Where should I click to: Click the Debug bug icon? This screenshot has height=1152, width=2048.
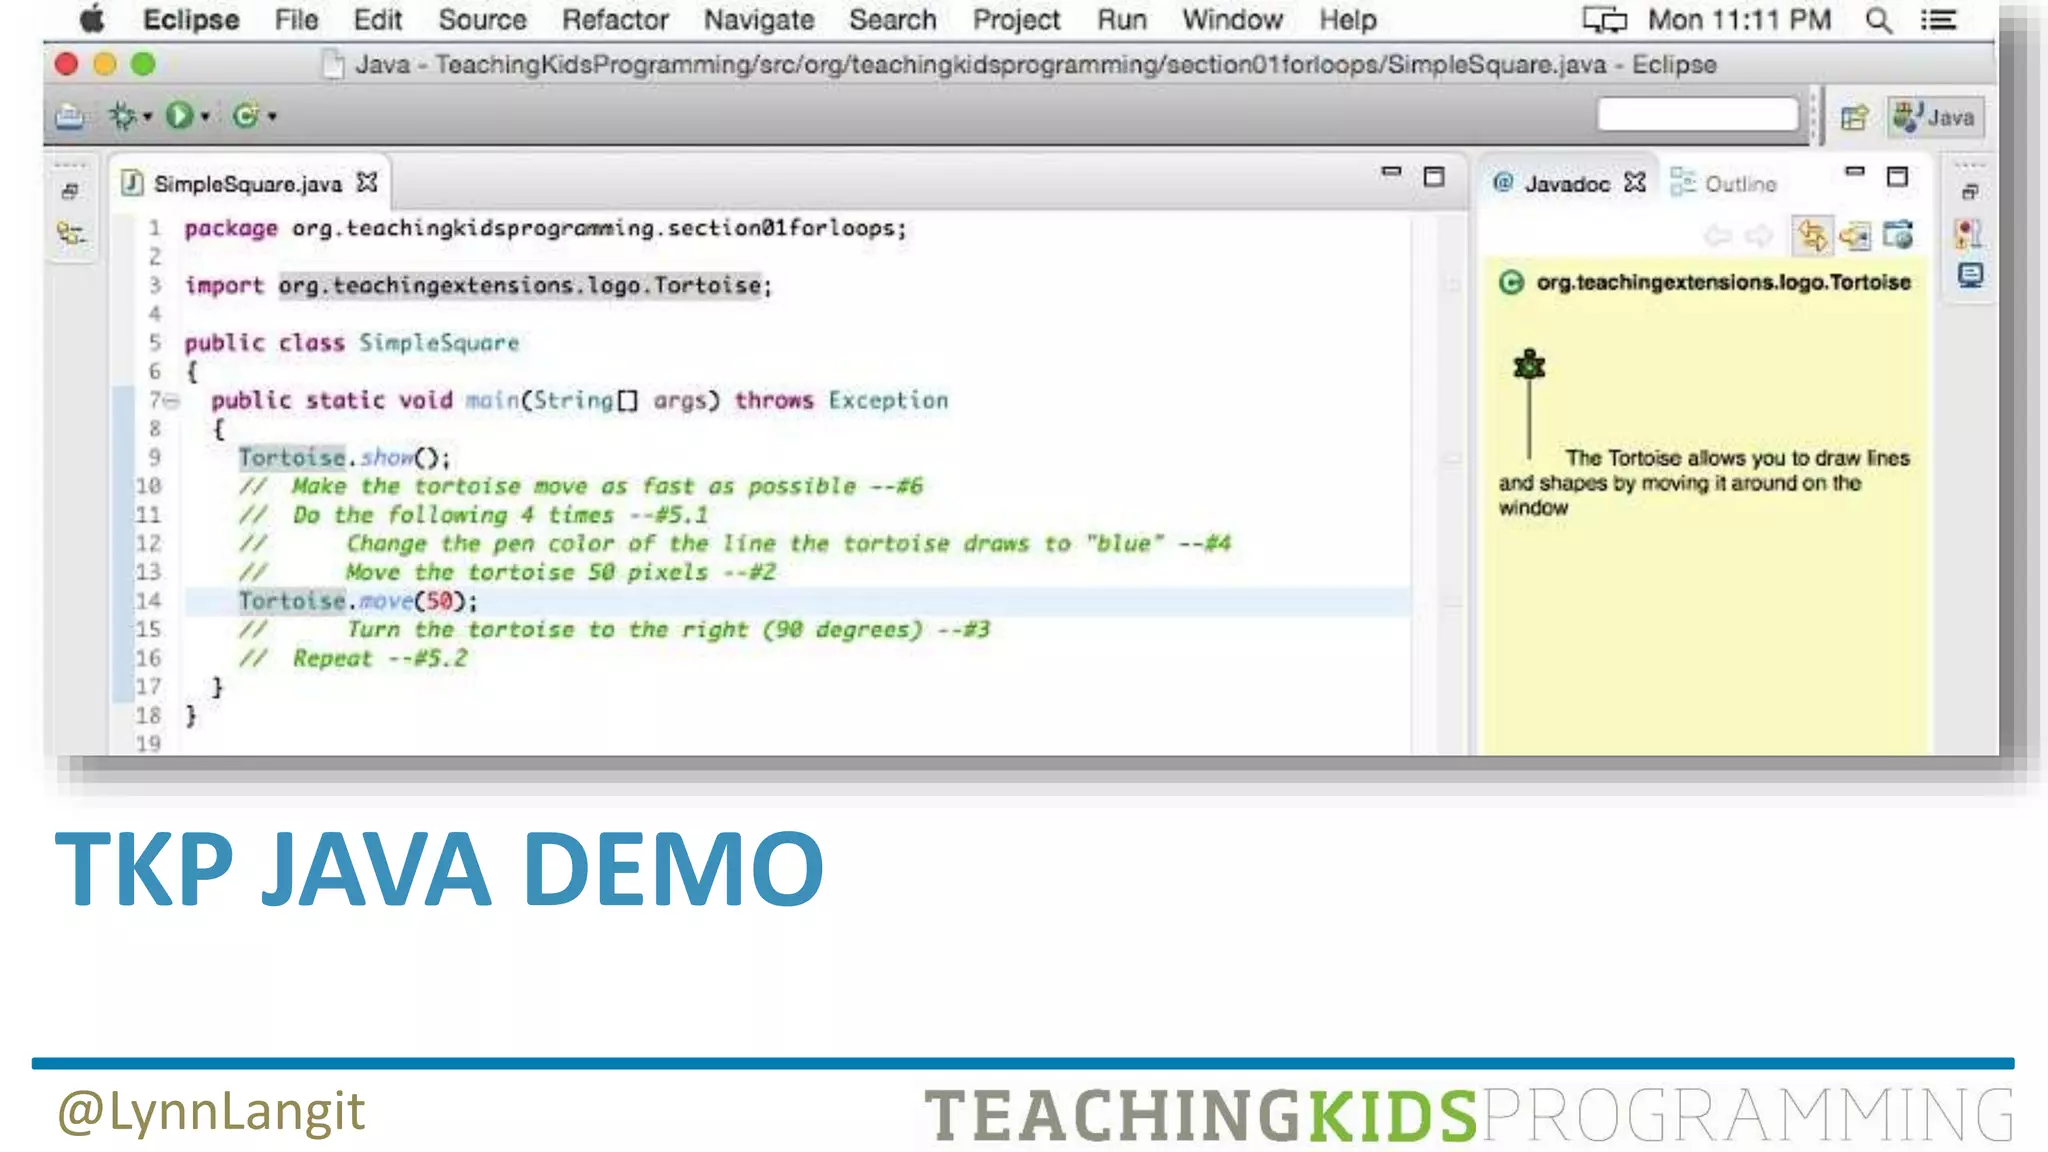122,116
